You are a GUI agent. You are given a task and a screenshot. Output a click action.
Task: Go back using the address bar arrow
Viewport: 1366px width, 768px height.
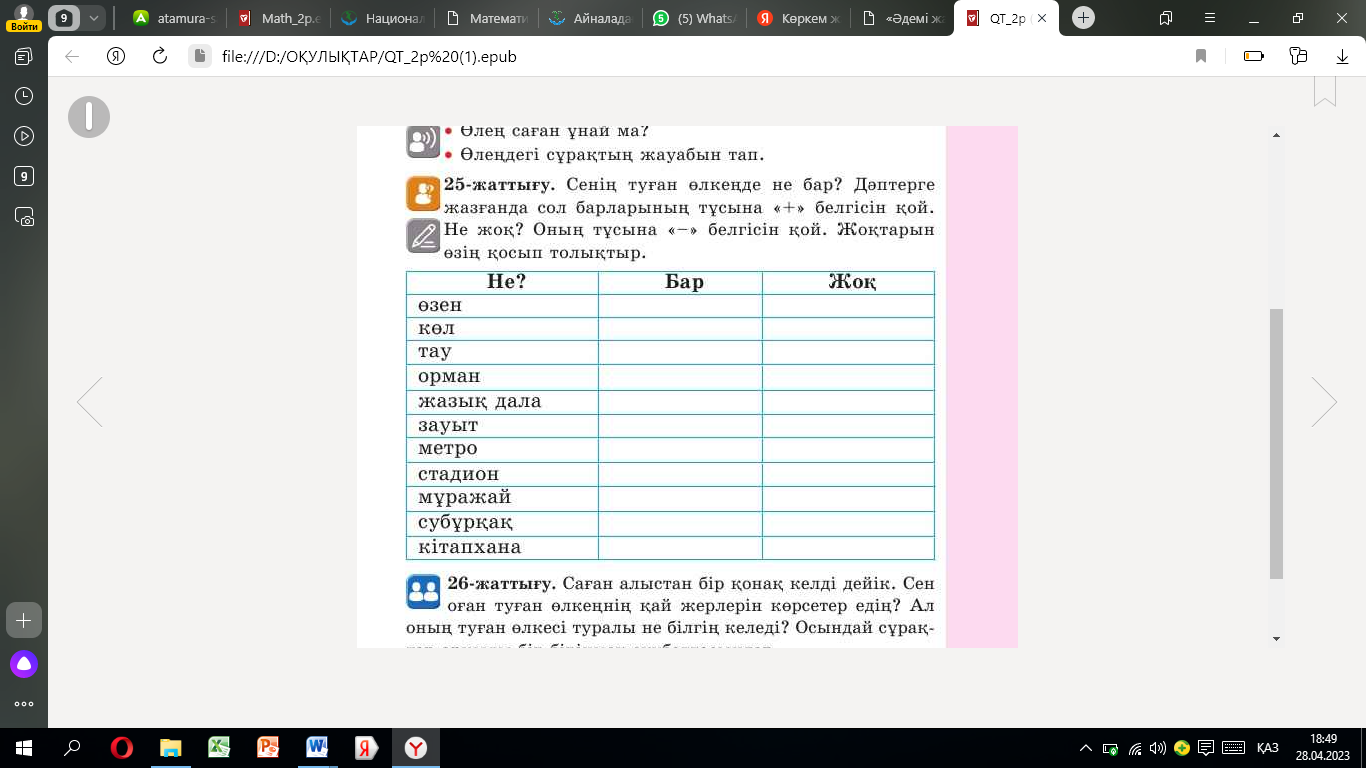point(72,57)
